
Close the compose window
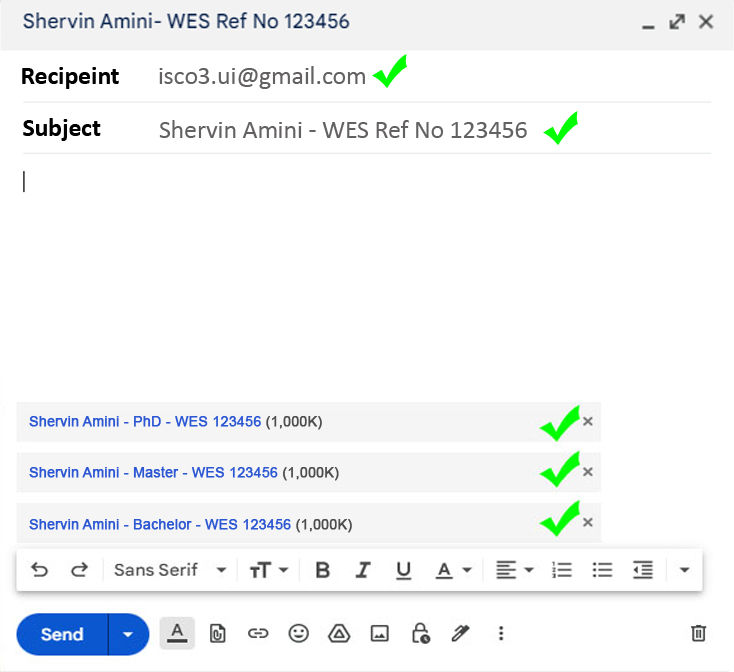tap(706, 22)
